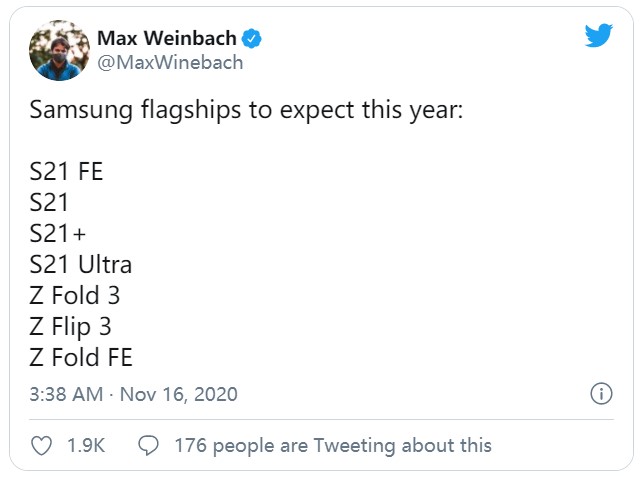
Task: Click the 1.9K likes count
Action: tap(86, 445)
